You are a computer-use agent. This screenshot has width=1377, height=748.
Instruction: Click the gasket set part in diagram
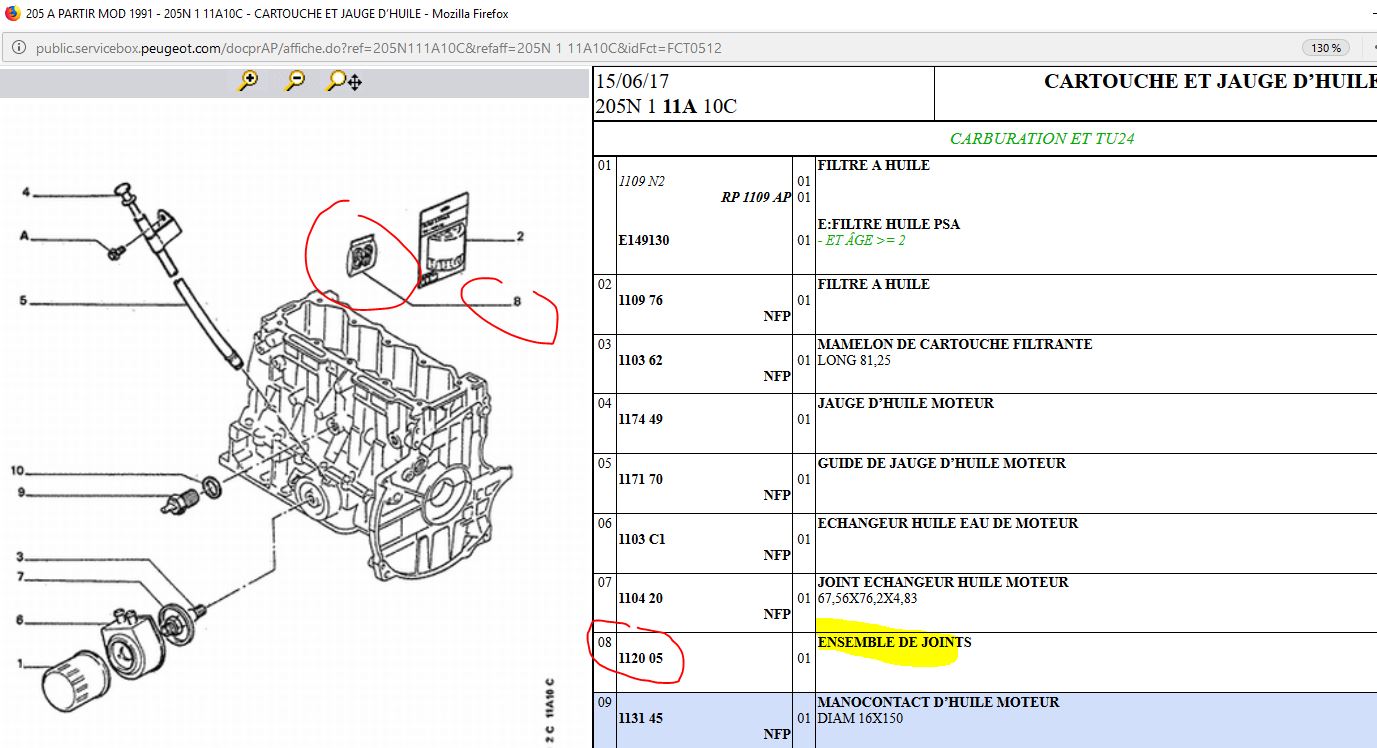click(362, 255)
